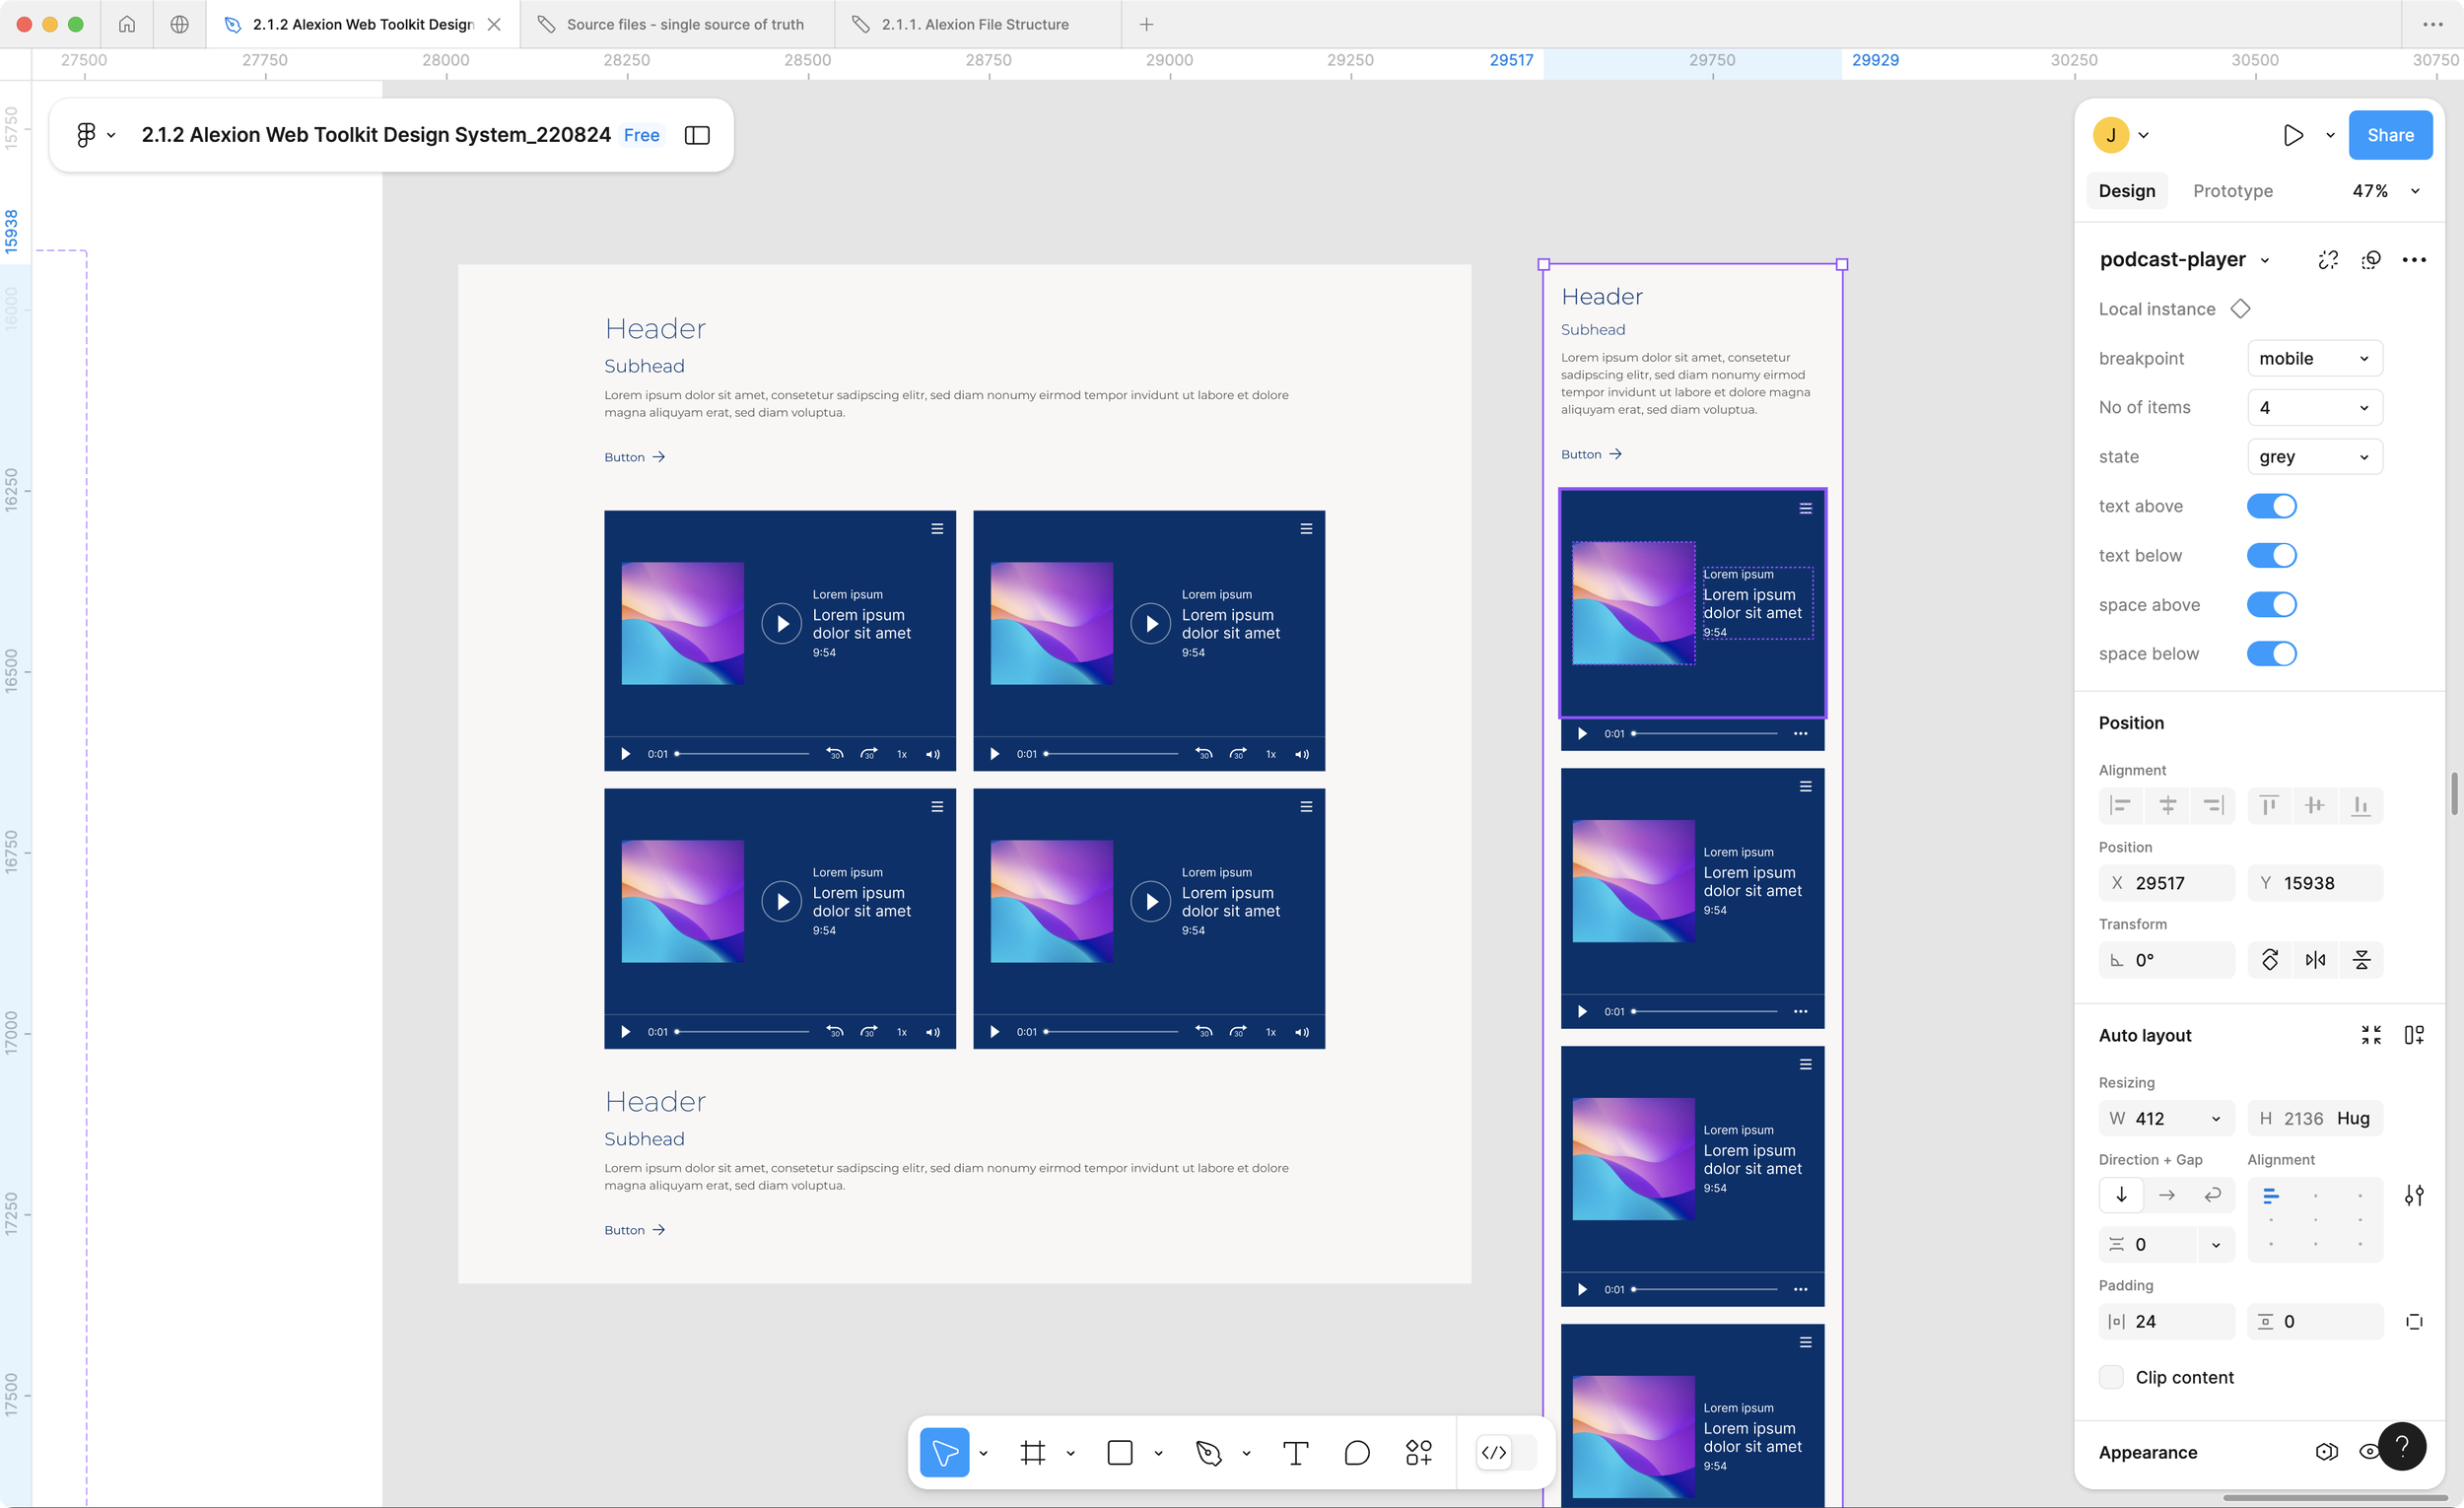Set vertical auto layout direction
The image size is (2464, 1508).
[x=2121, y=1195]
